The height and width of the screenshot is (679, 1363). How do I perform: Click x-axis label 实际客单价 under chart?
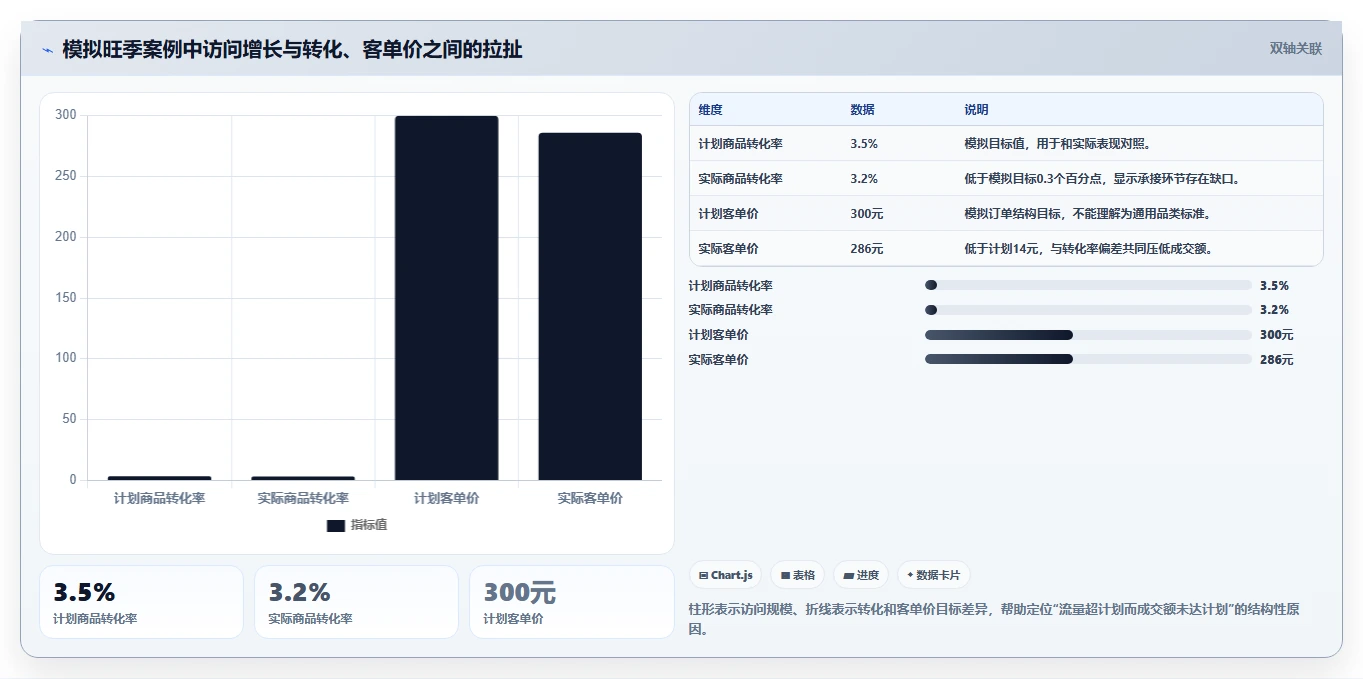click(x=590, y=498)
